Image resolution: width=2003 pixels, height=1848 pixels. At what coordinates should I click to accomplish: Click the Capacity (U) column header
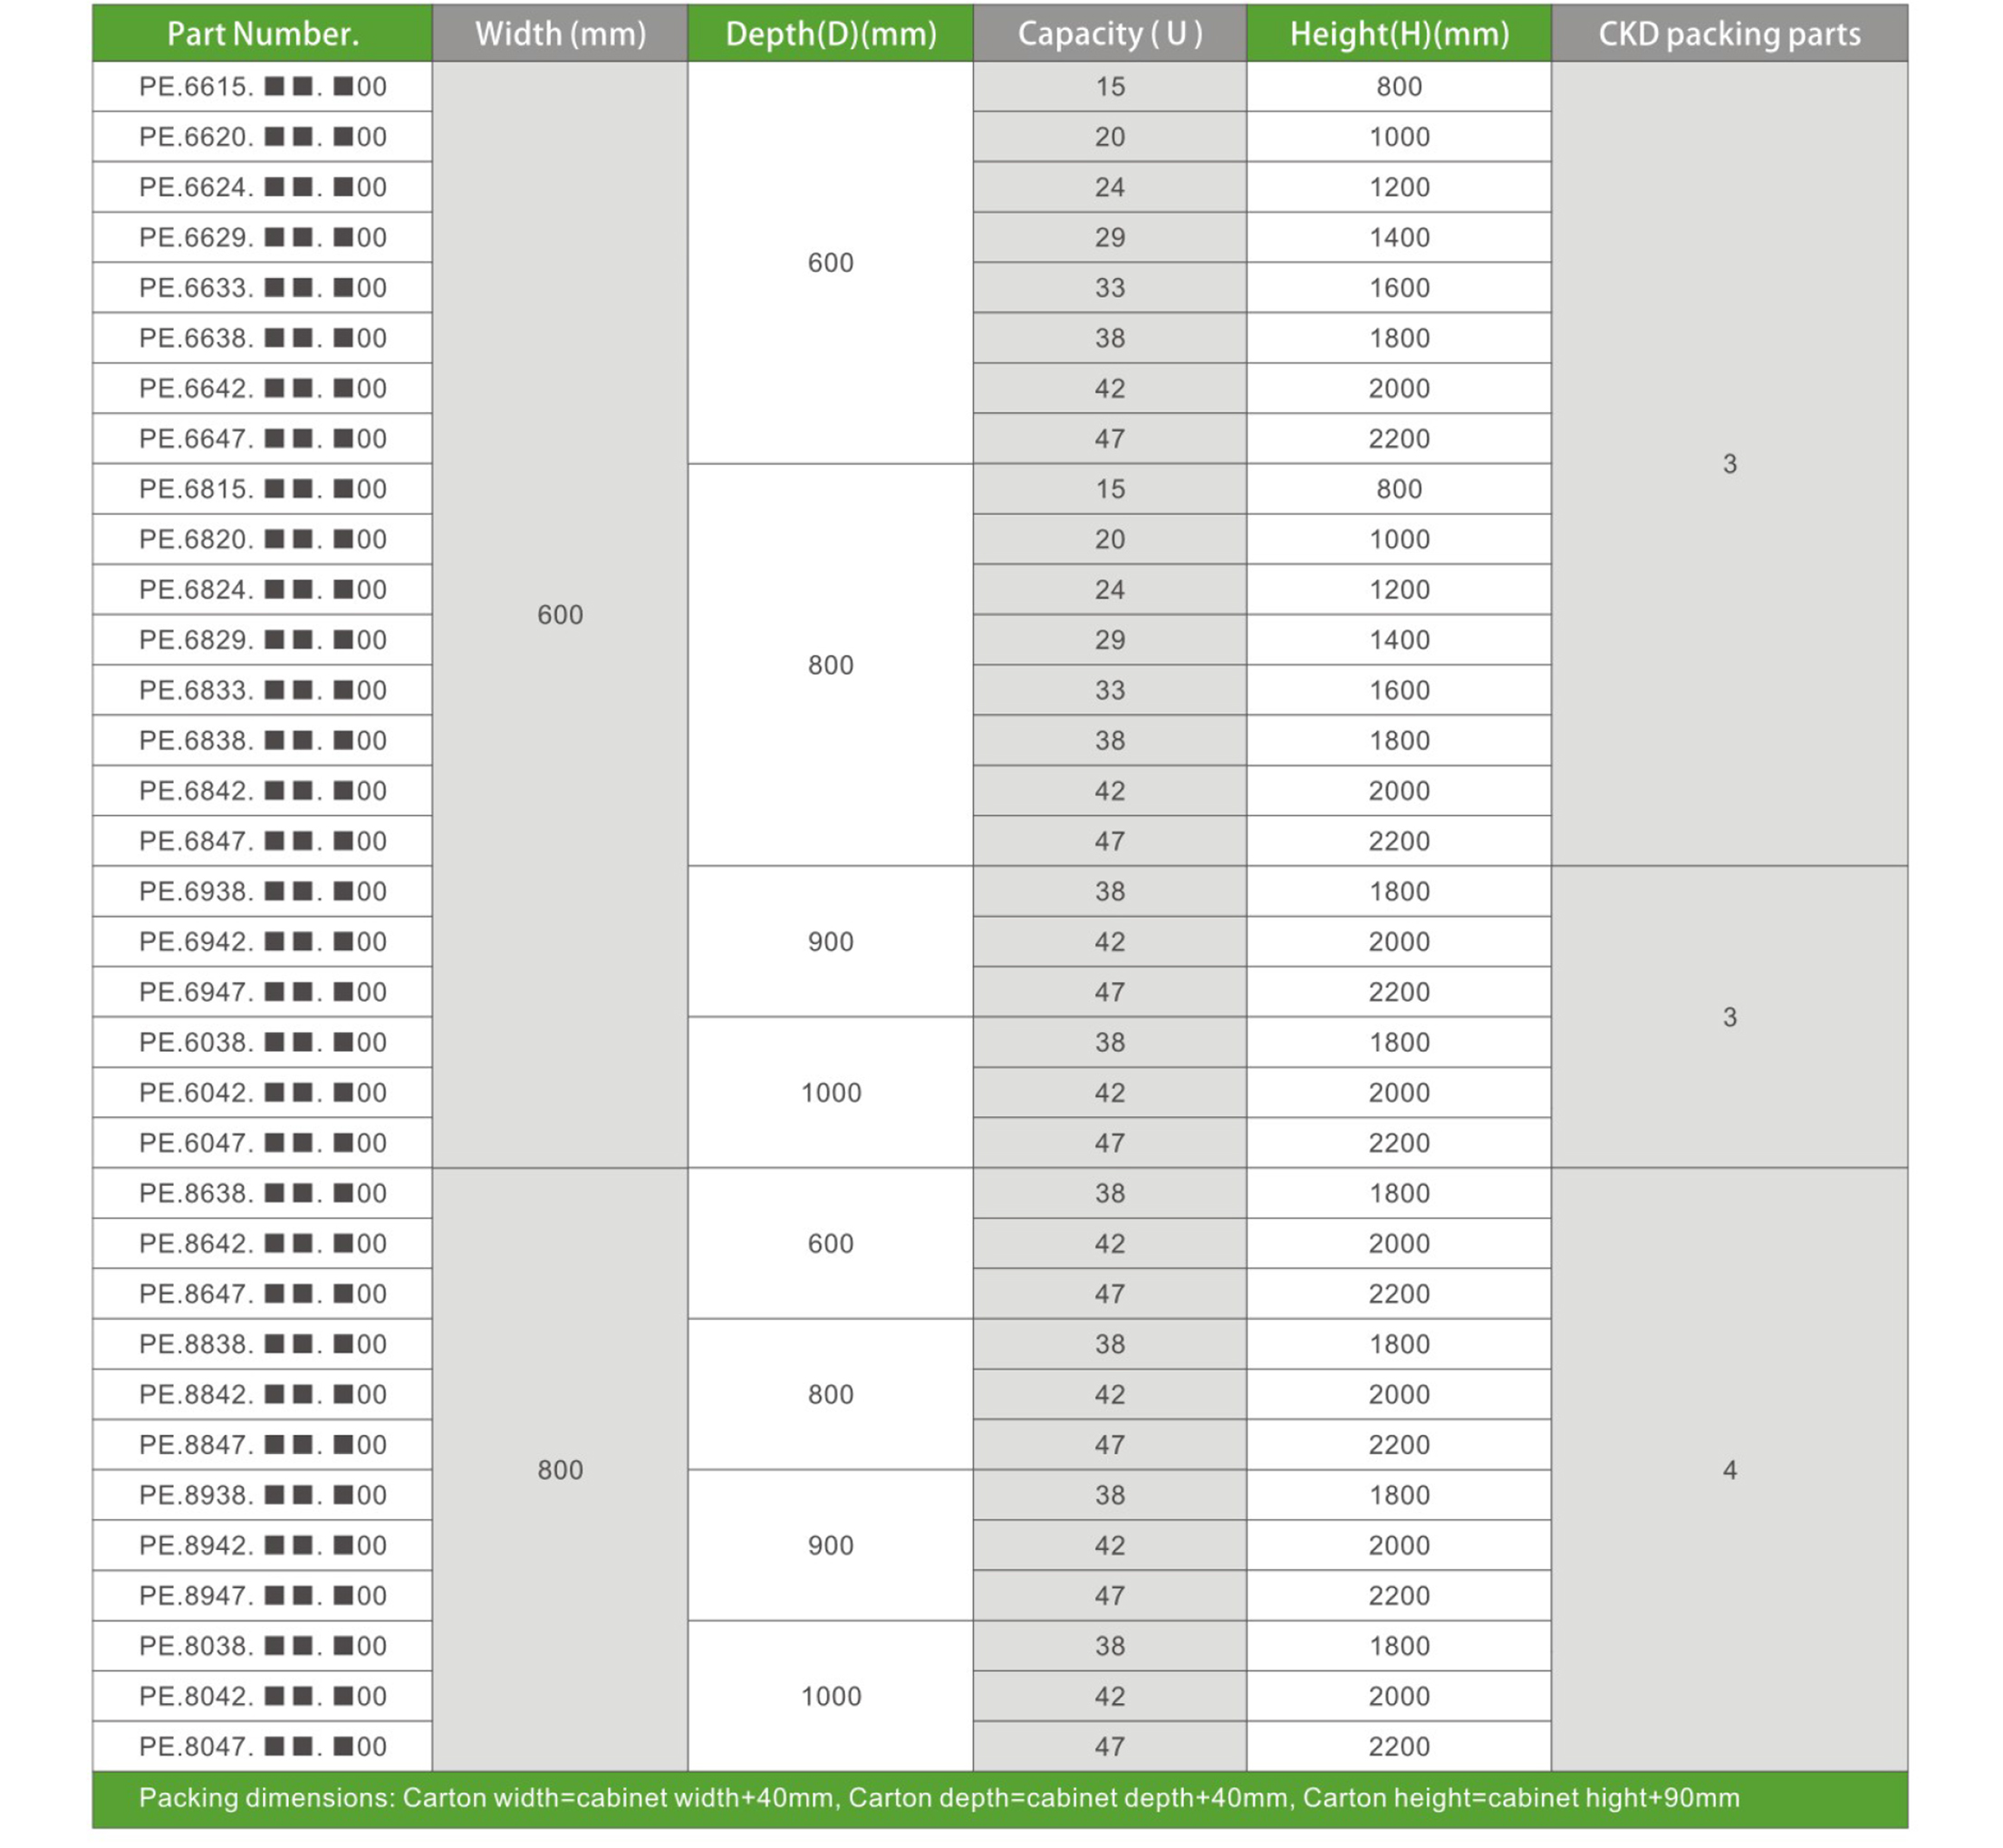[1109, 34]
